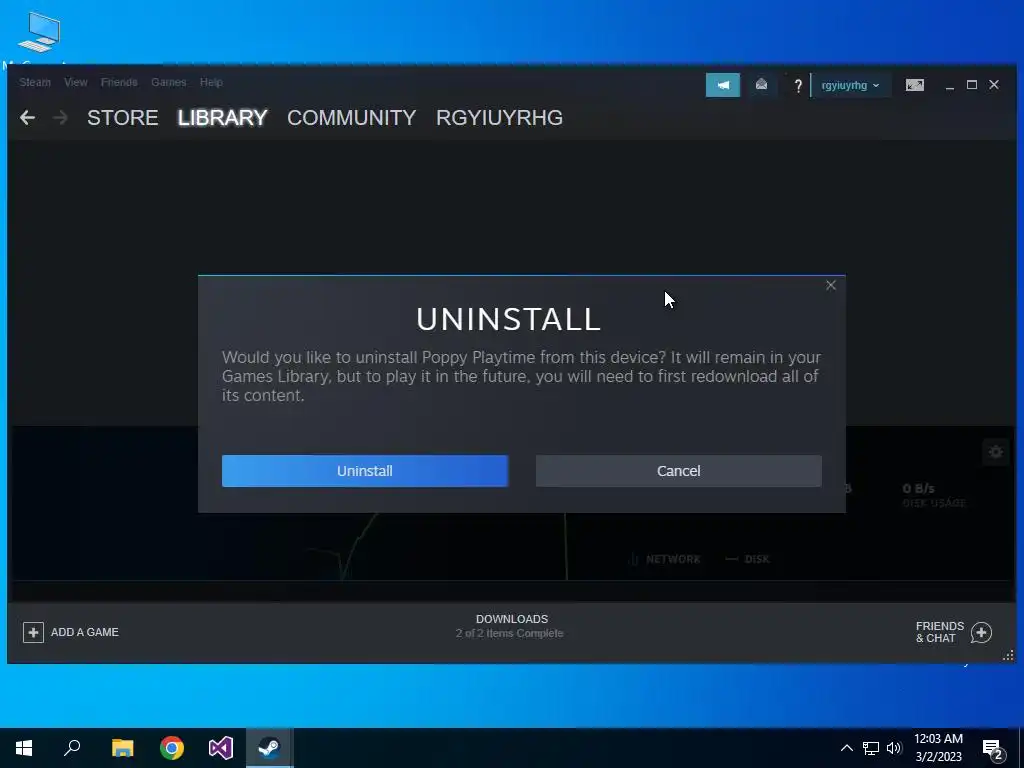Screen dimensions: 1024x768
Task: Open downloads settings gear icon
Action: [995, 452]
